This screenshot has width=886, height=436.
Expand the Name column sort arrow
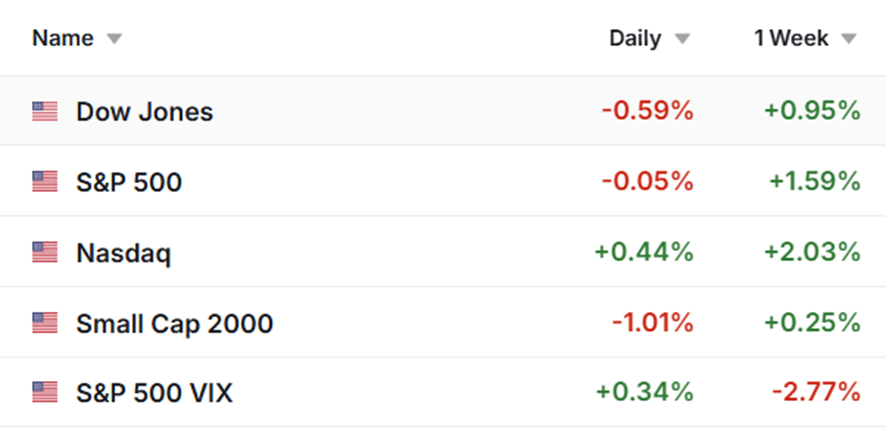[x=115, y=39]
